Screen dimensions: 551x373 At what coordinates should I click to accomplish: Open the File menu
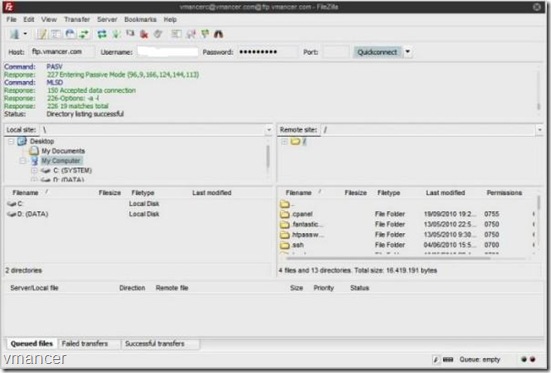11,19
